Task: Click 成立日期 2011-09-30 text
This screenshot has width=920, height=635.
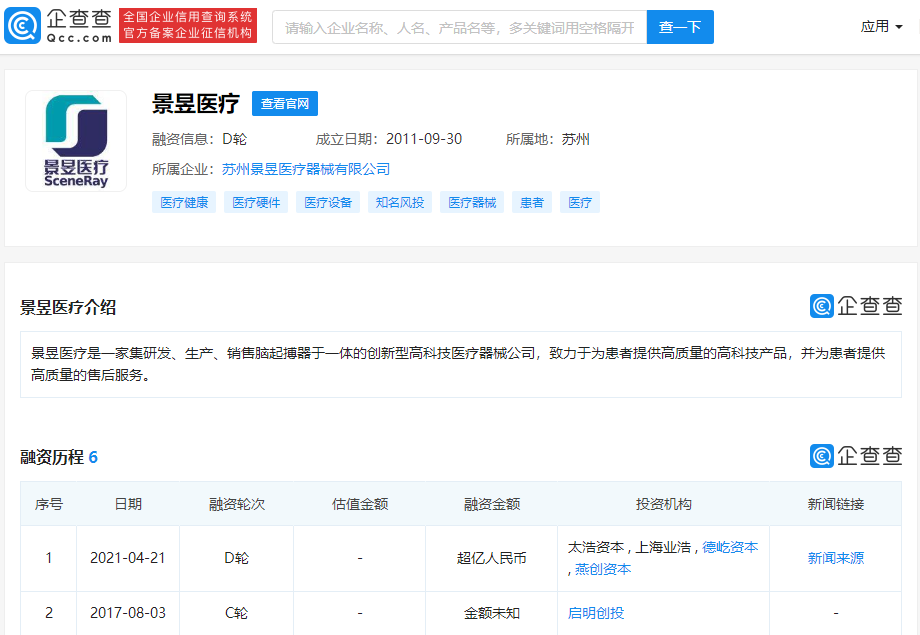Action: [x=388, y=139]
